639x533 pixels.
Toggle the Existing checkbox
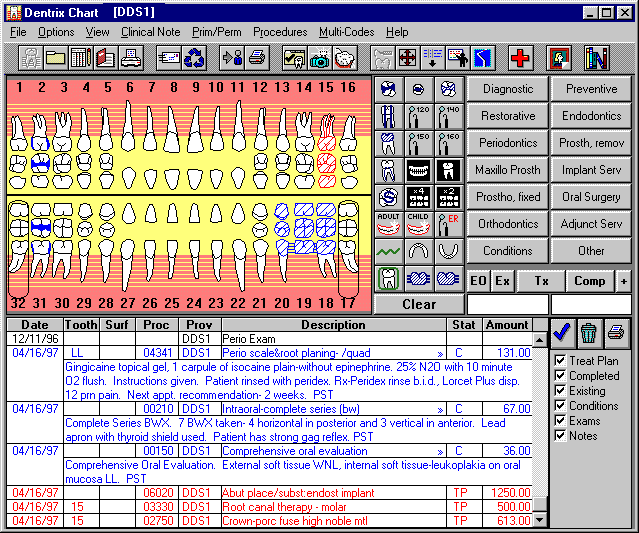[x=560, y=391]
